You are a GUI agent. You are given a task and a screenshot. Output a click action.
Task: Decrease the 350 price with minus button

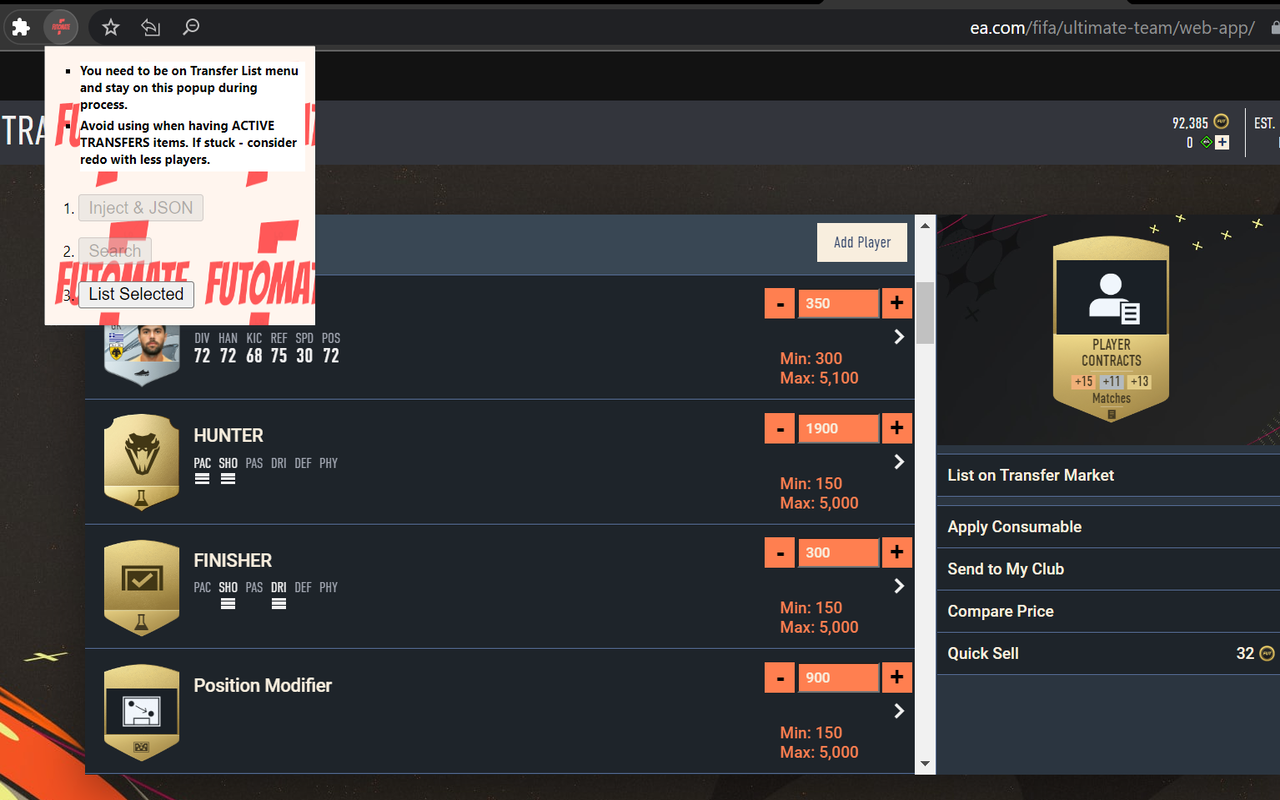(780, 303)
